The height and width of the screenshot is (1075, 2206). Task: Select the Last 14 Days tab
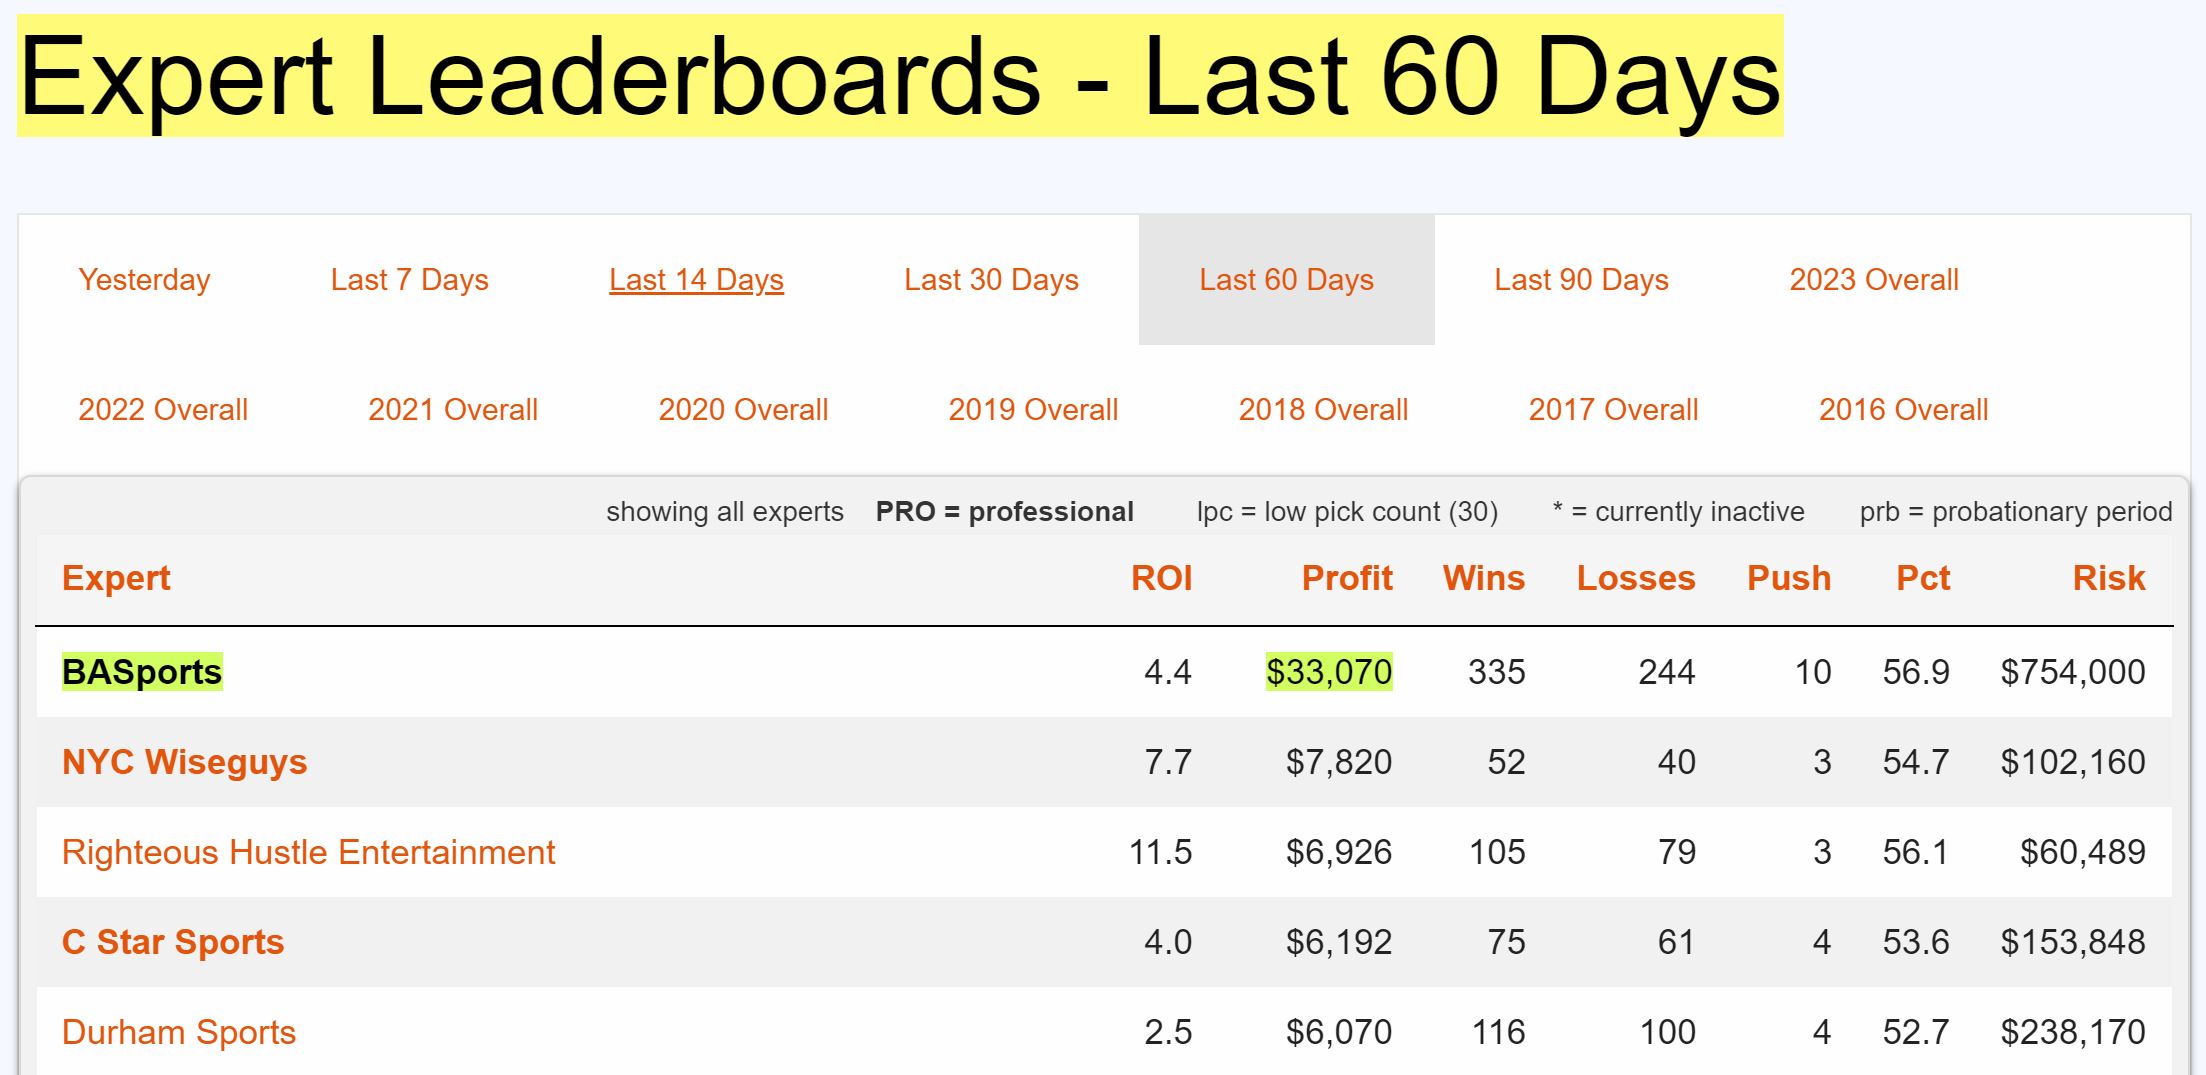(x=696, y=280)
